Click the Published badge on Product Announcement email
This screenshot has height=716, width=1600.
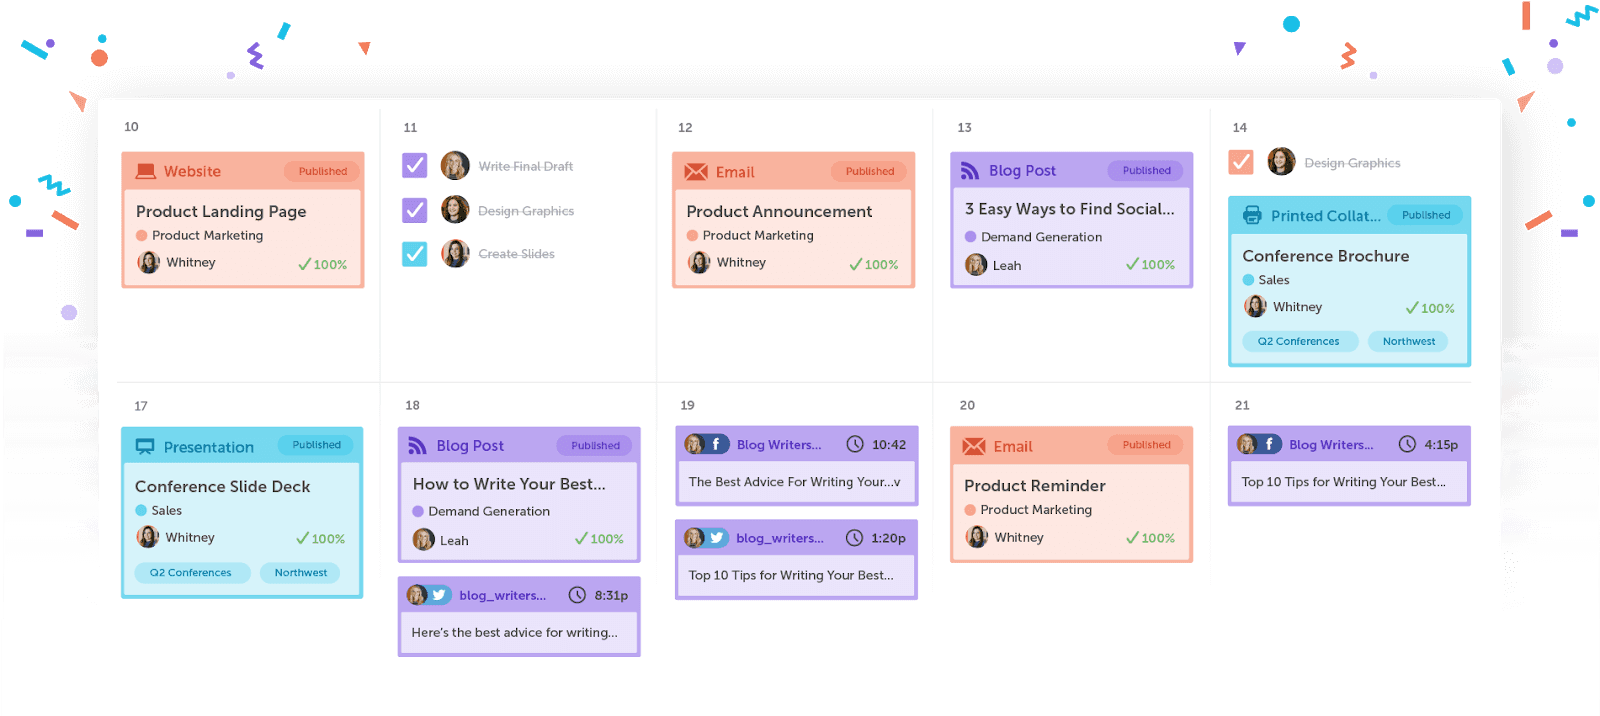point(870,171)
